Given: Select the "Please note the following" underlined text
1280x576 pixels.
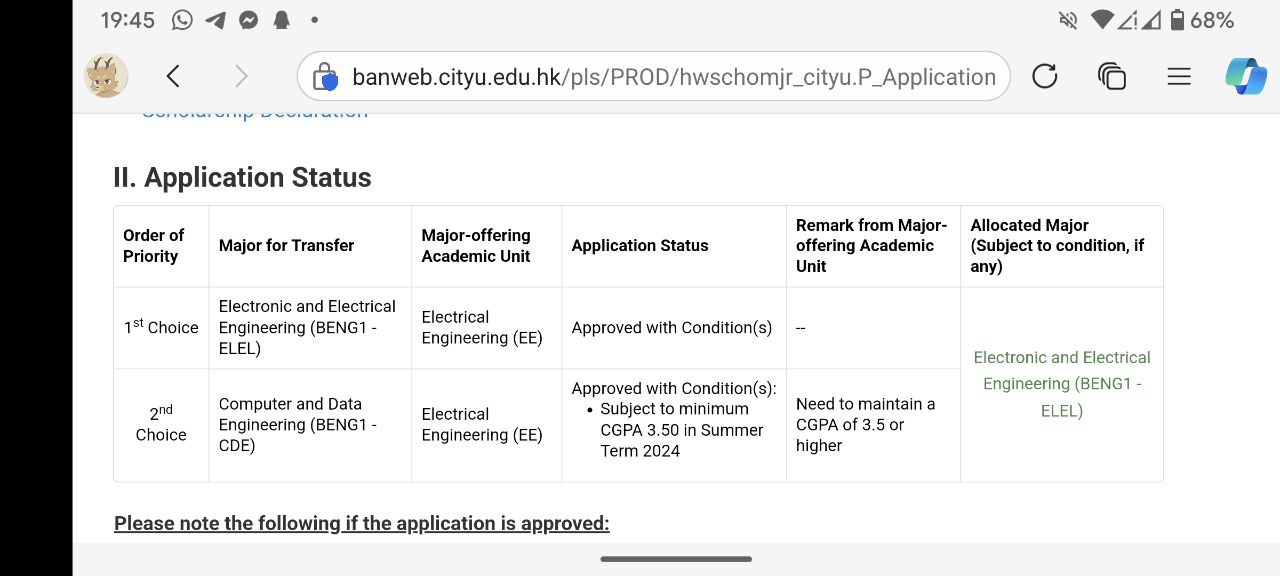Looking at the screenshot, I should click(x=361, y=523).
